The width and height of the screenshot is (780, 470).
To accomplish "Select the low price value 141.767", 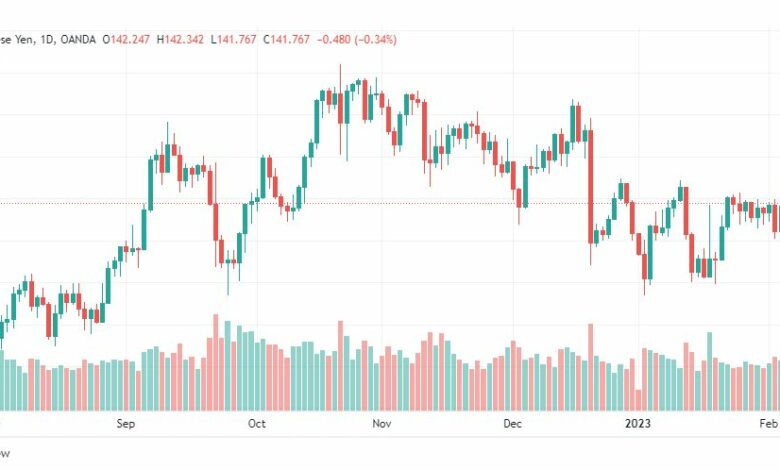I will (237, 39).
